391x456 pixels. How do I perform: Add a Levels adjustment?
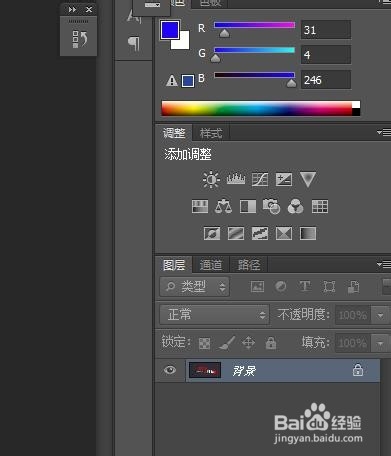[236, 179]
